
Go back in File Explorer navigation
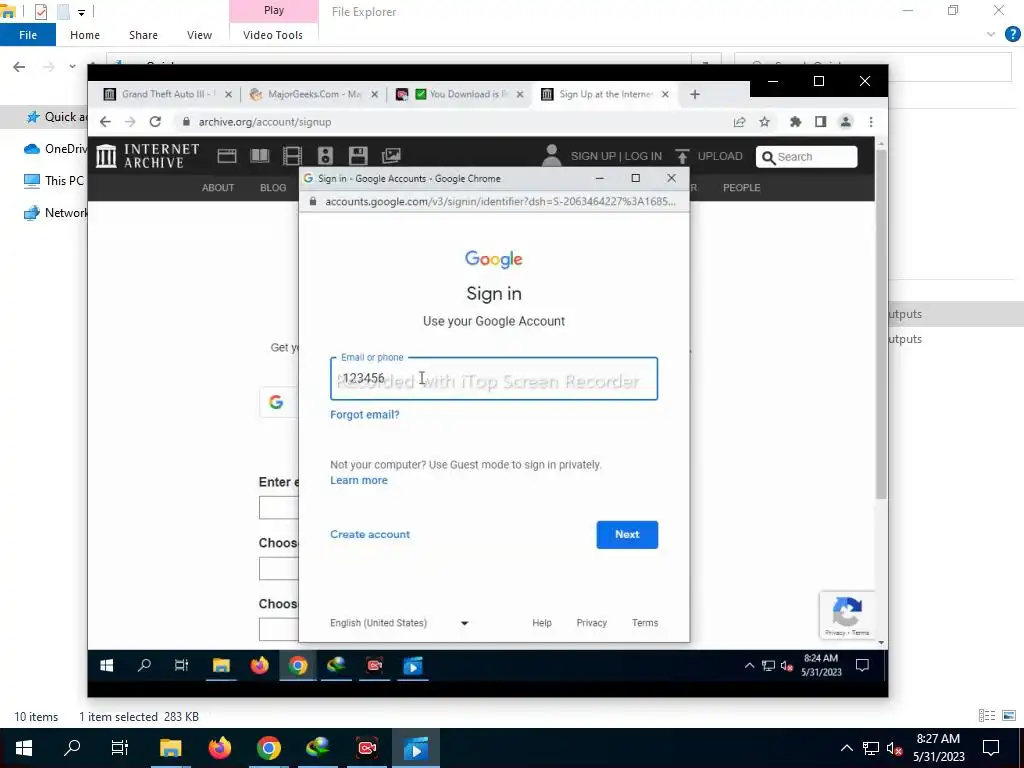coord(19,67)
